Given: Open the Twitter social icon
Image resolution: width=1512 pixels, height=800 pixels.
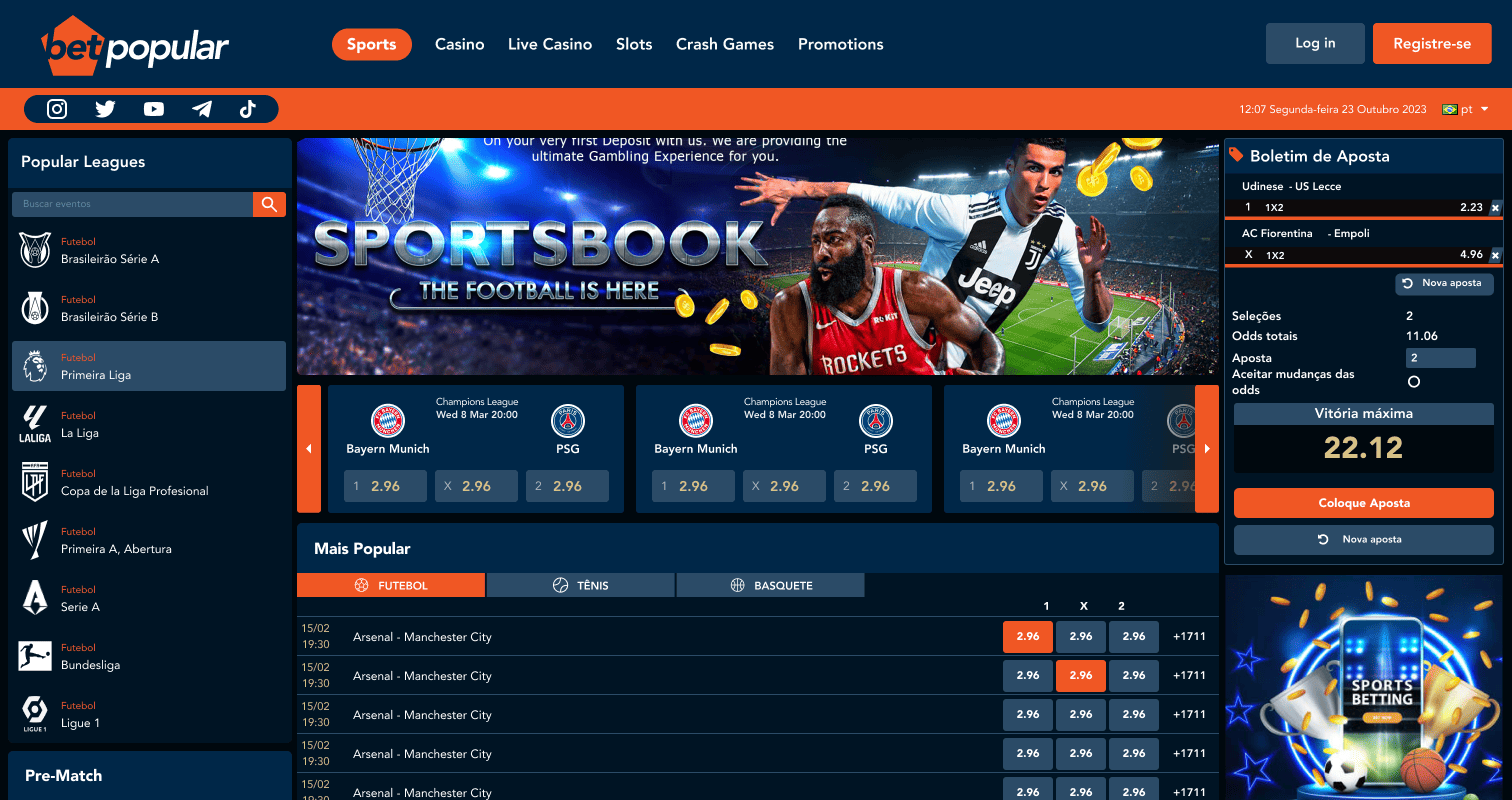Looking at the screenshot, I should (x=105, y=109).
